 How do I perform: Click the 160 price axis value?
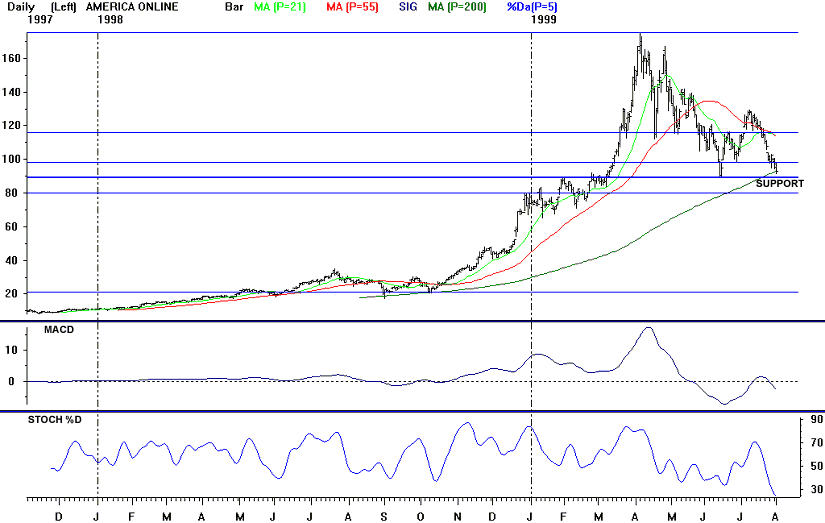click(x=11, y=58)
